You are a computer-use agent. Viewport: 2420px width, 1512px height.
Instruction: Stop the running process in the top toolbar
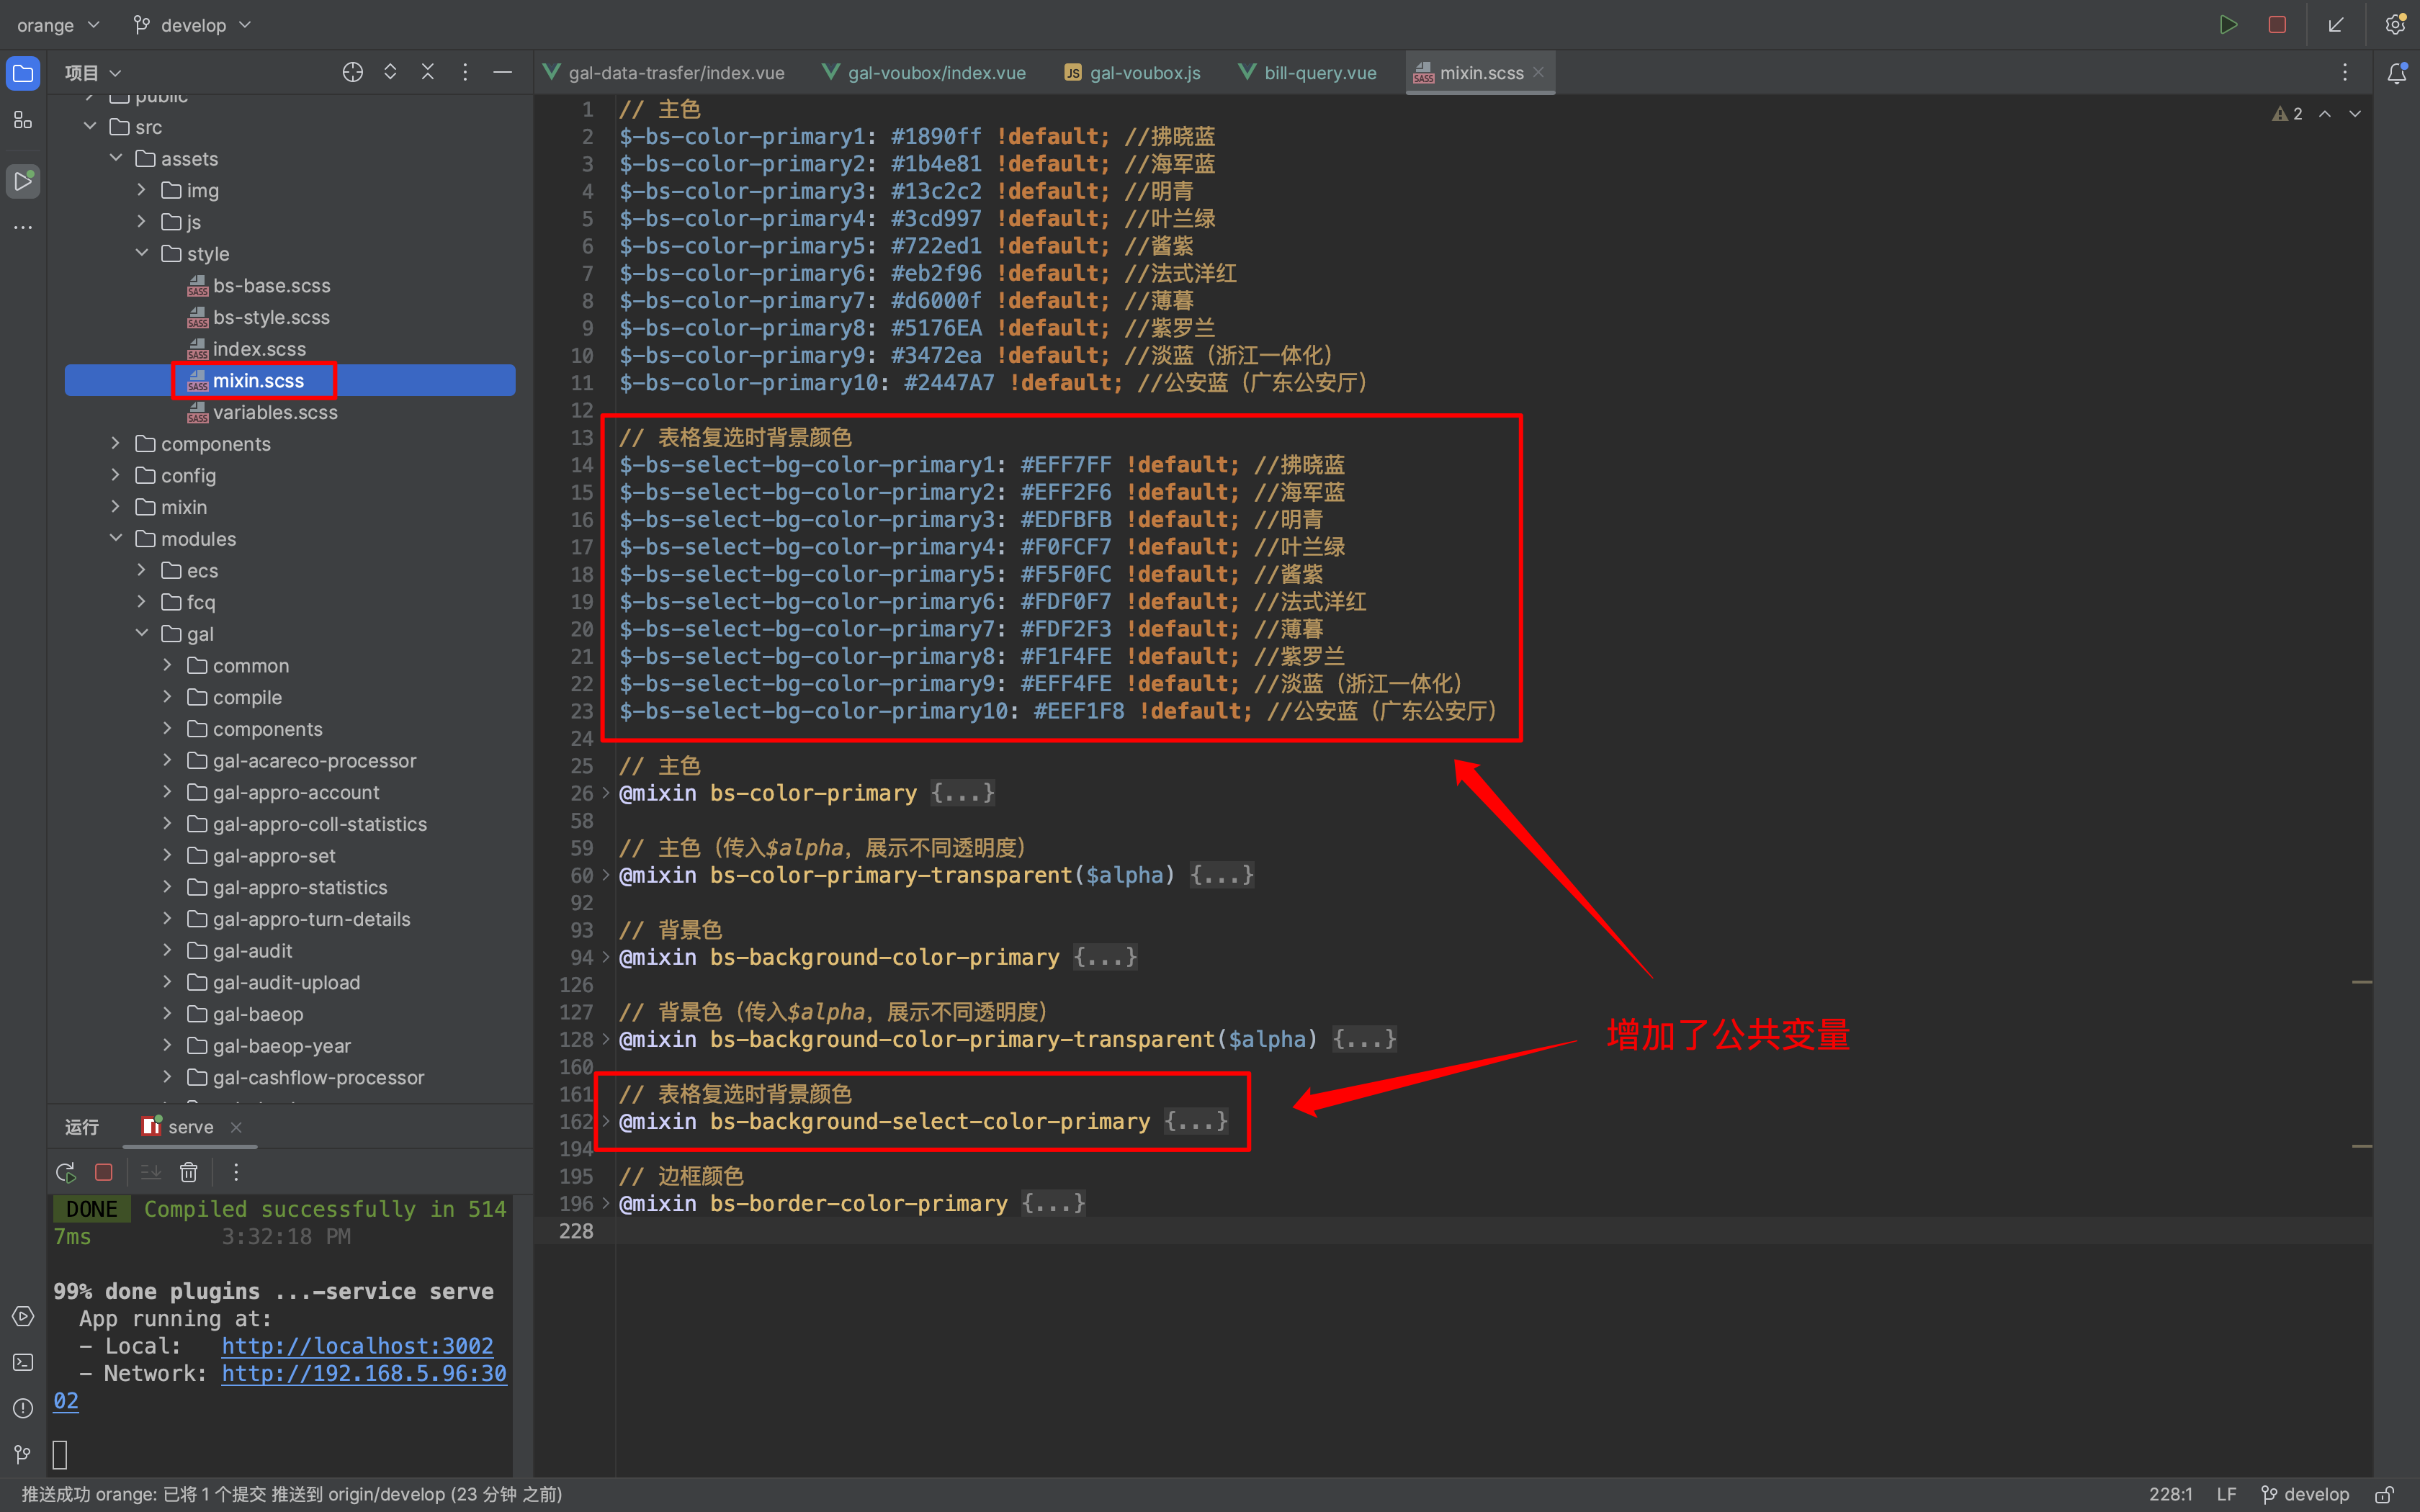coord(2277,25)
